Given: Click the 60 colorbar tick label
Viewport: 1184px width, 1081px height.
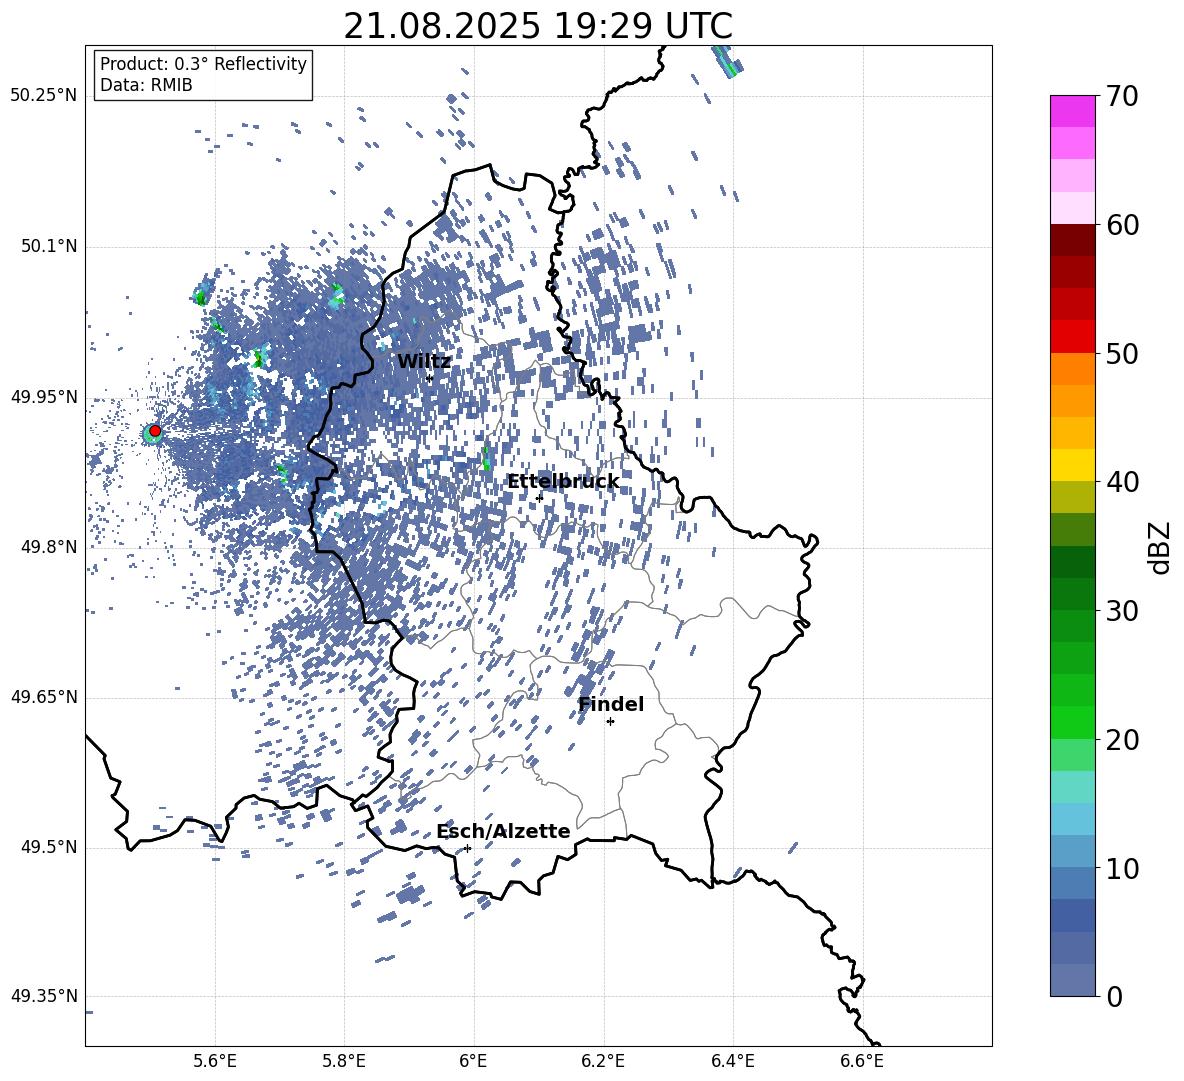Looking at the screenshot, I should click(x=1122, y=225).
